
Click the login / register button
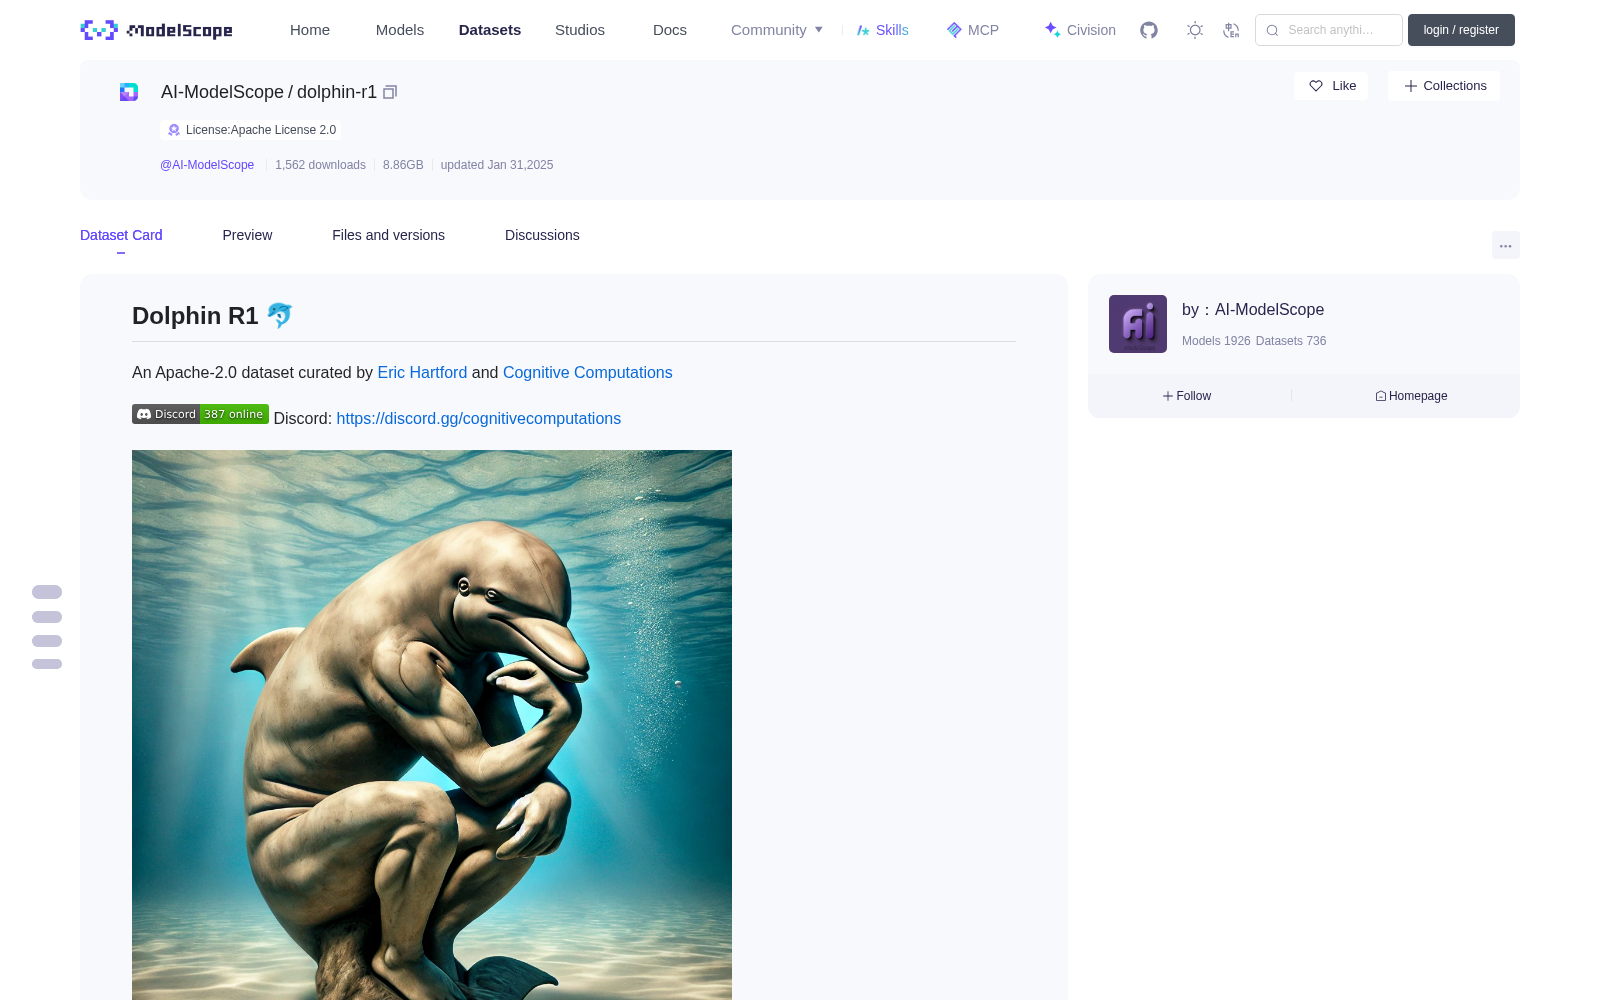point(1461,30)
